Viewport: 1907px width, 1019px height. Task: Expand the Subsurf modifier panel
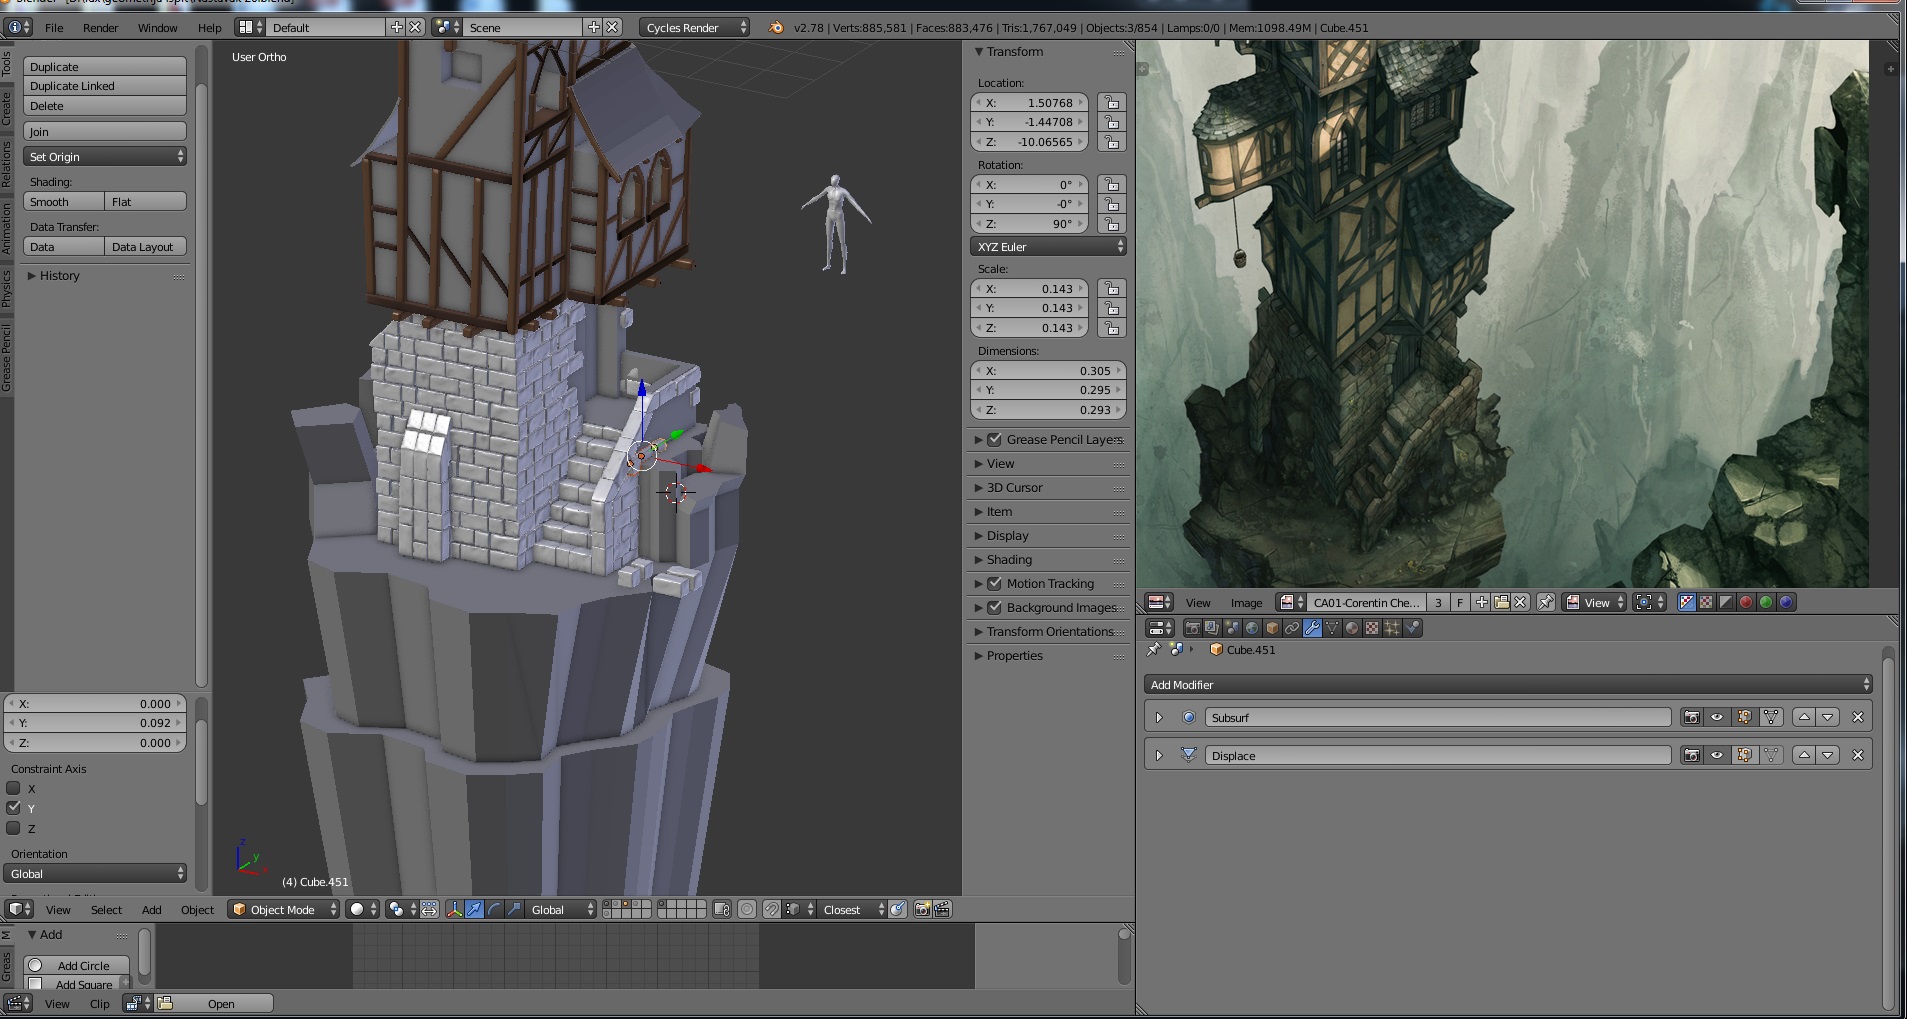coord(1159,717)
